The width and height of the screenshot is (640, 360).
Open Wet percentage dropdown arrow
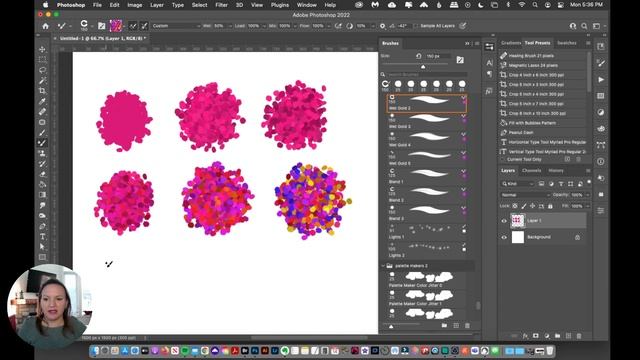pyautogui.click(x=230, y=26)
